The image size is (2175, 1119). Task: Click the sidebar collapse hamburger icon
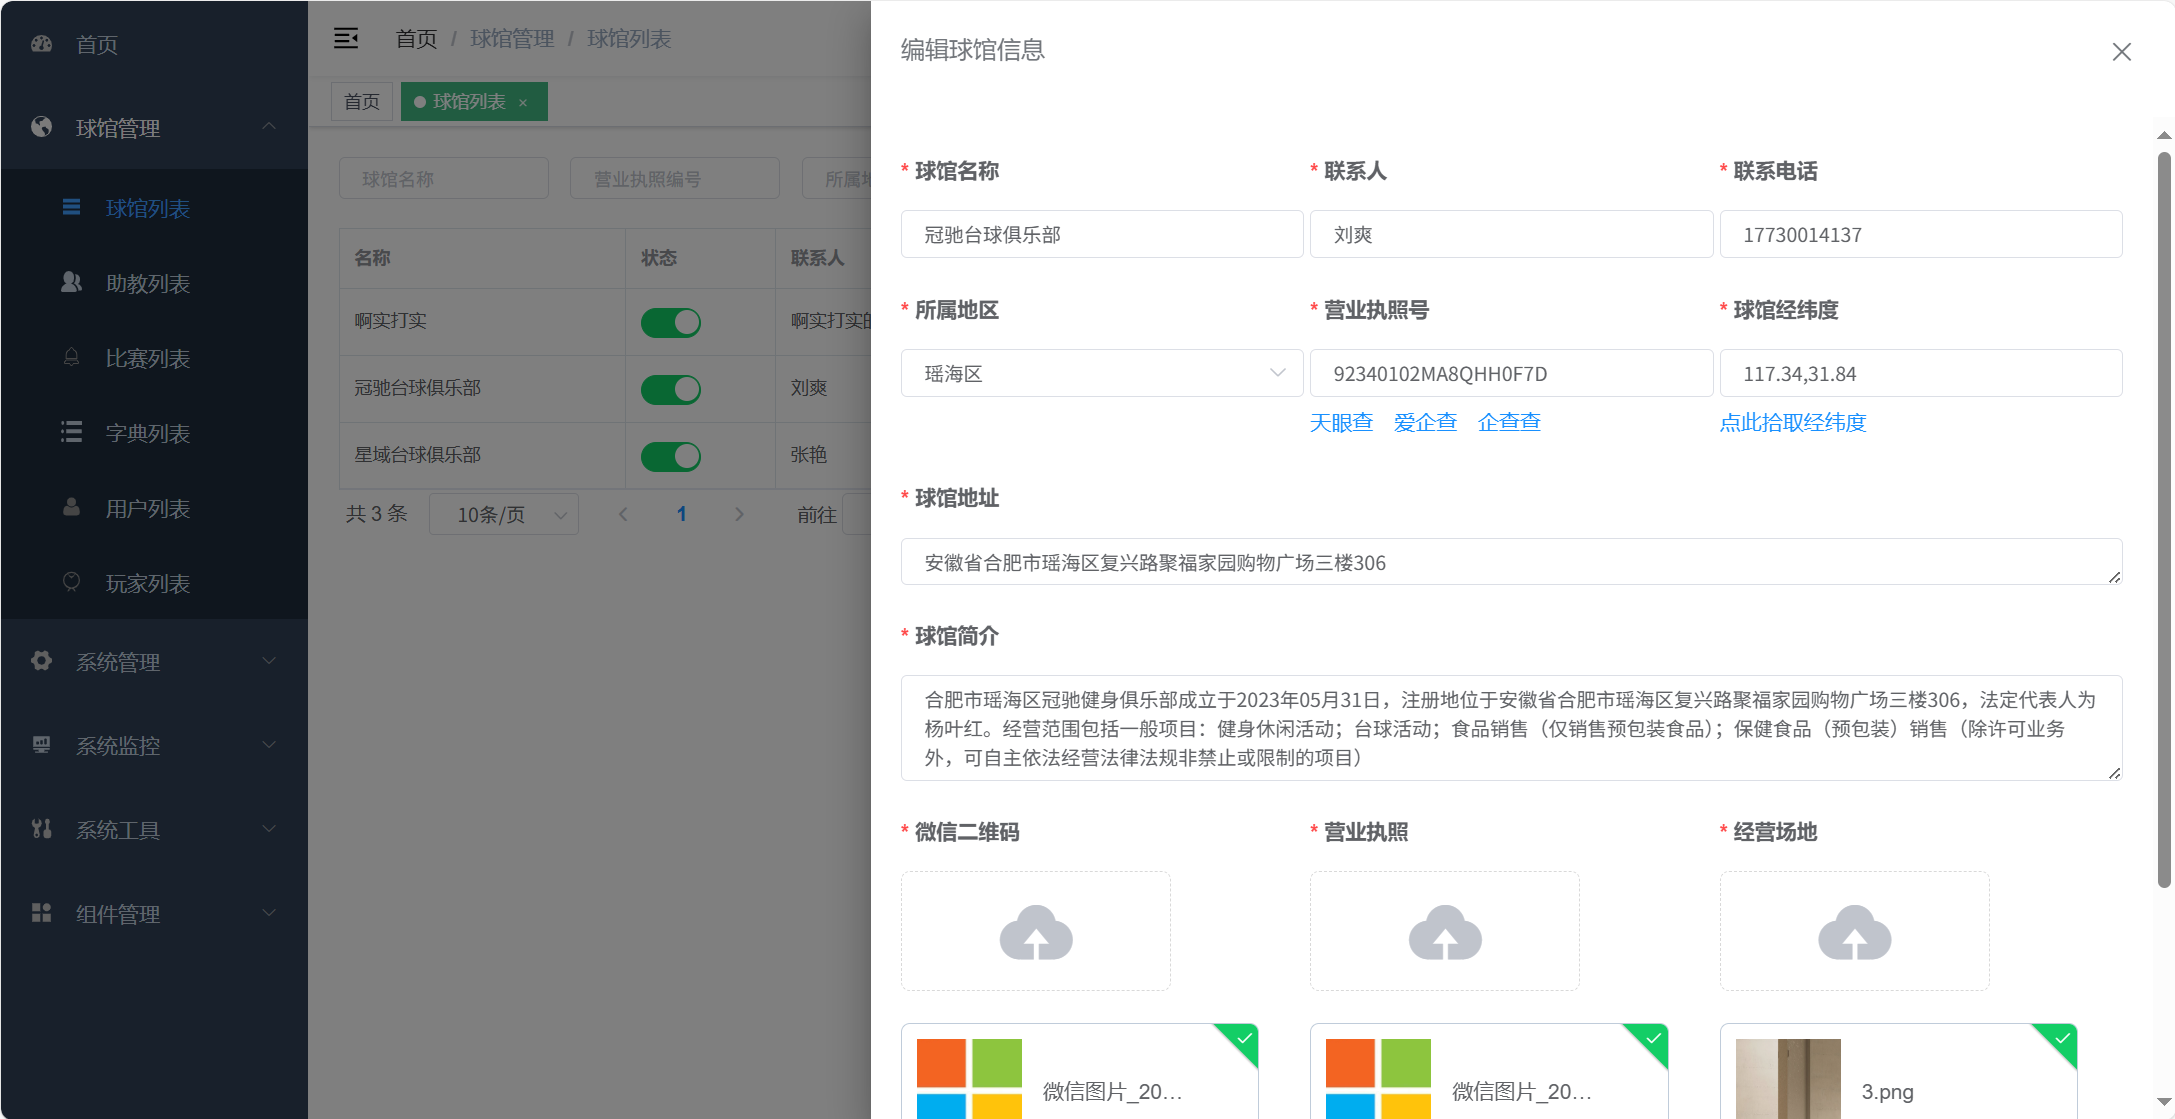click(x=346, y=39)
